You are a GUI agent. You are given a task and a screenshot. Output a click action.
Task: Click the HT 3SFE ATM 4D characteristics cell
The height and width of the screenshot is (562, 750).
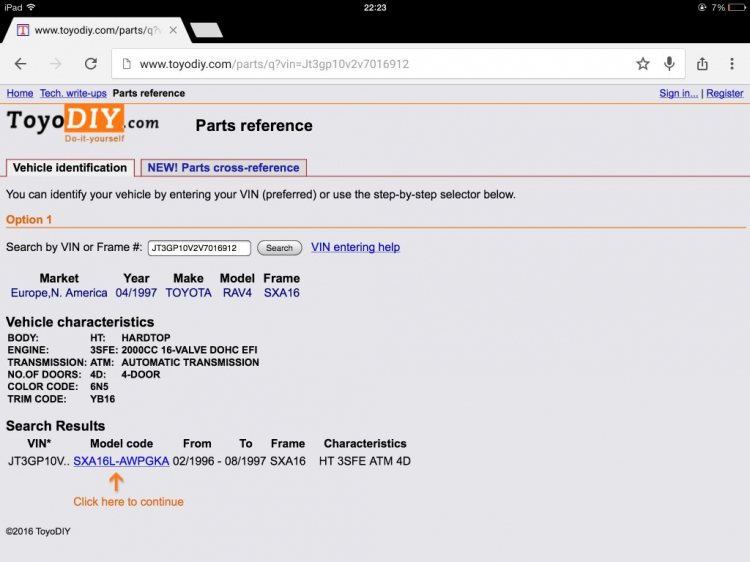point(364,461)
